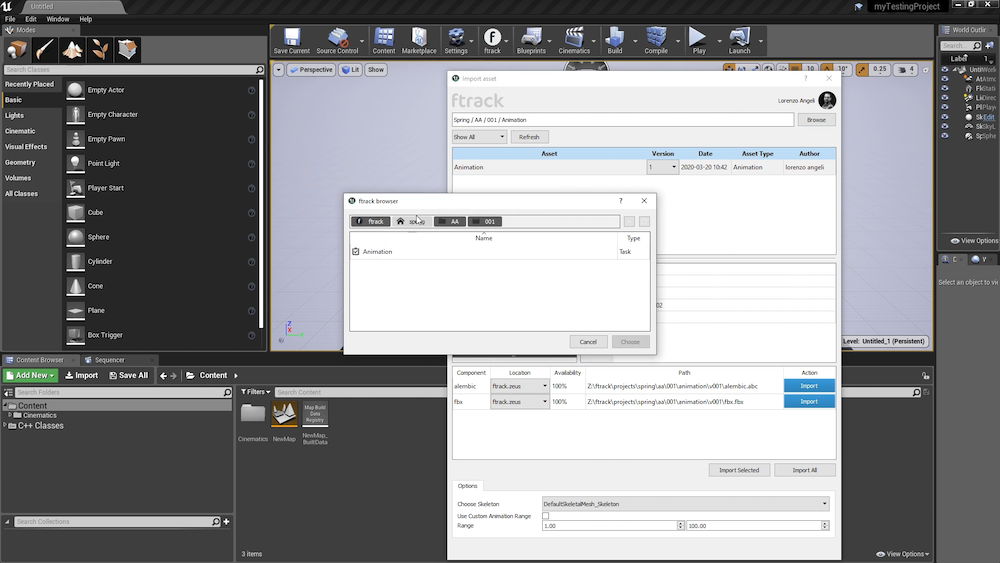The height and width of the screenshot is (563, 1000).
Task: Open the Cinematics toolbar icon
Action: 574,41
